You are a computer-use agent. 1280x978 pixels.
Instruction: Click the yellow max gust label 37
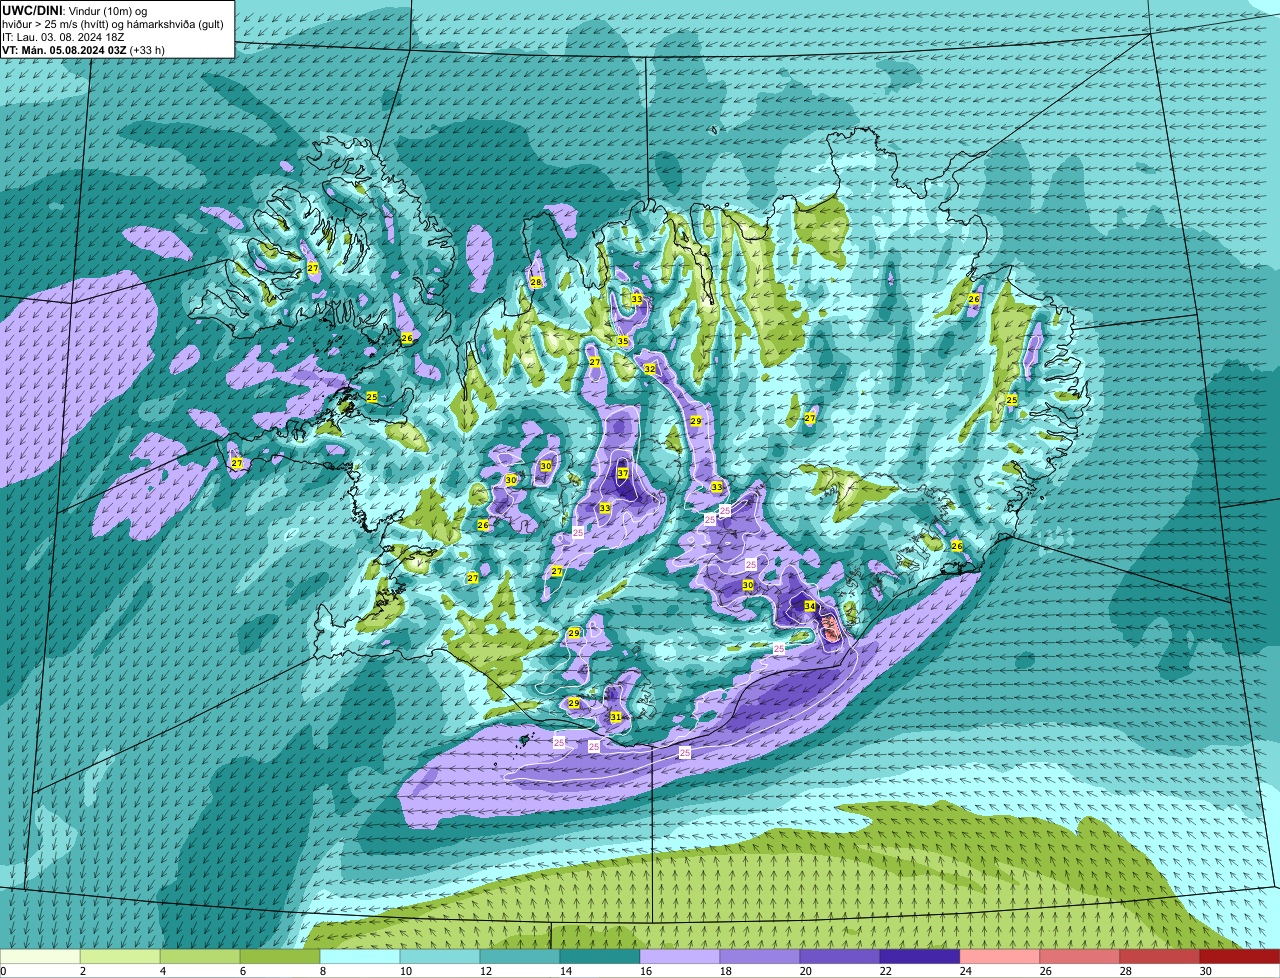(x=622, y=473)
